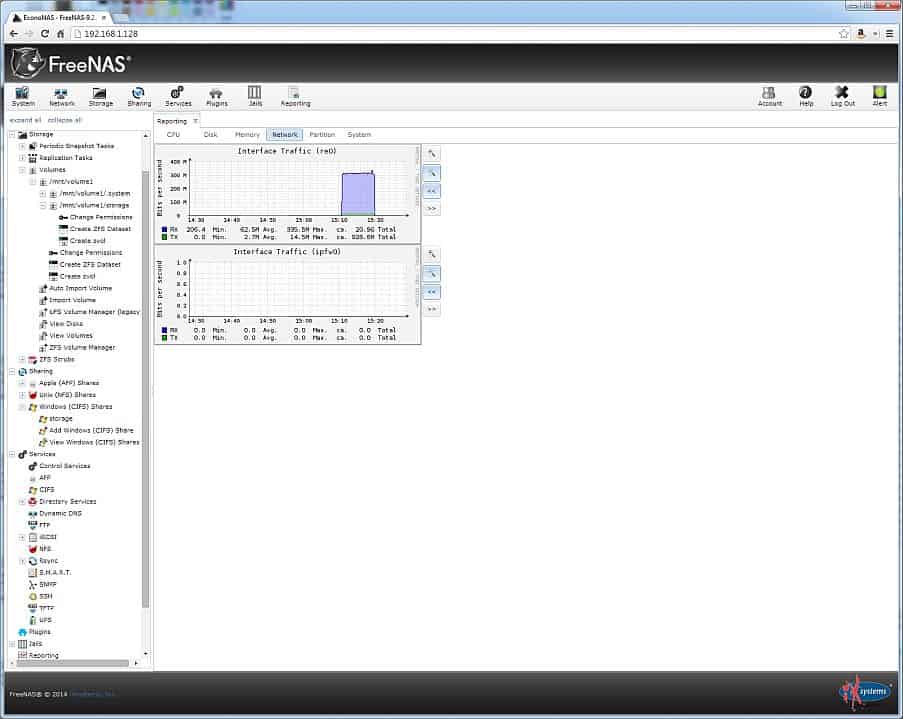Open the browser menu button
Screen dimensions: 903x719
[x=889, y=33]
